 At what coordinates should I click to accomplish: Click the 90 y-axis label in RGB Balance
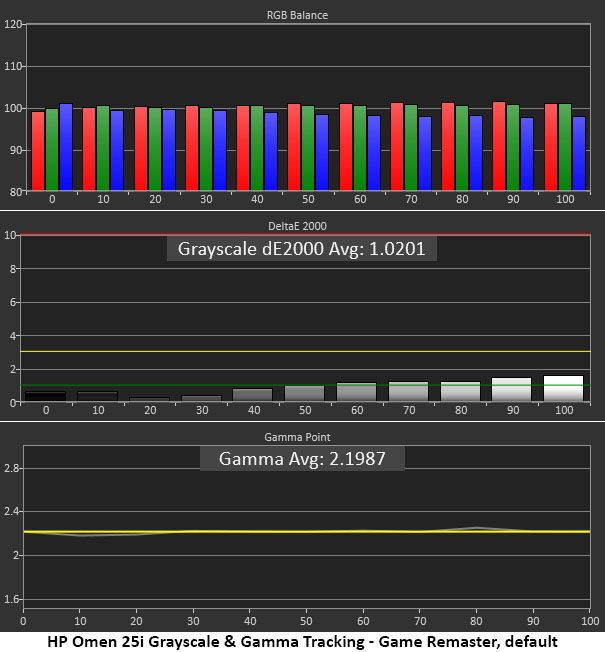(16, 150)
